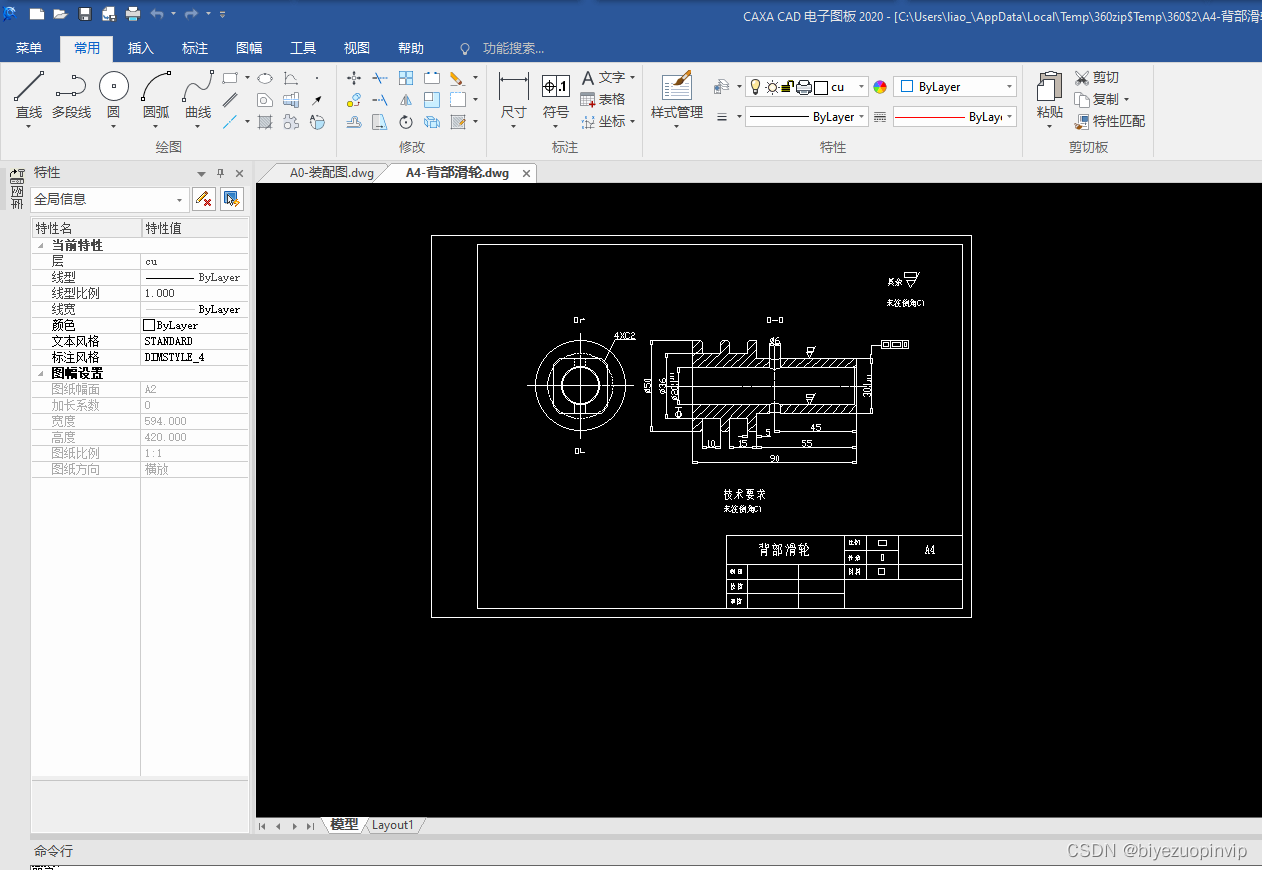1262x870 pixels.
Task: Click the layer manager icon in 特性 group
Action: coord(721,87)
